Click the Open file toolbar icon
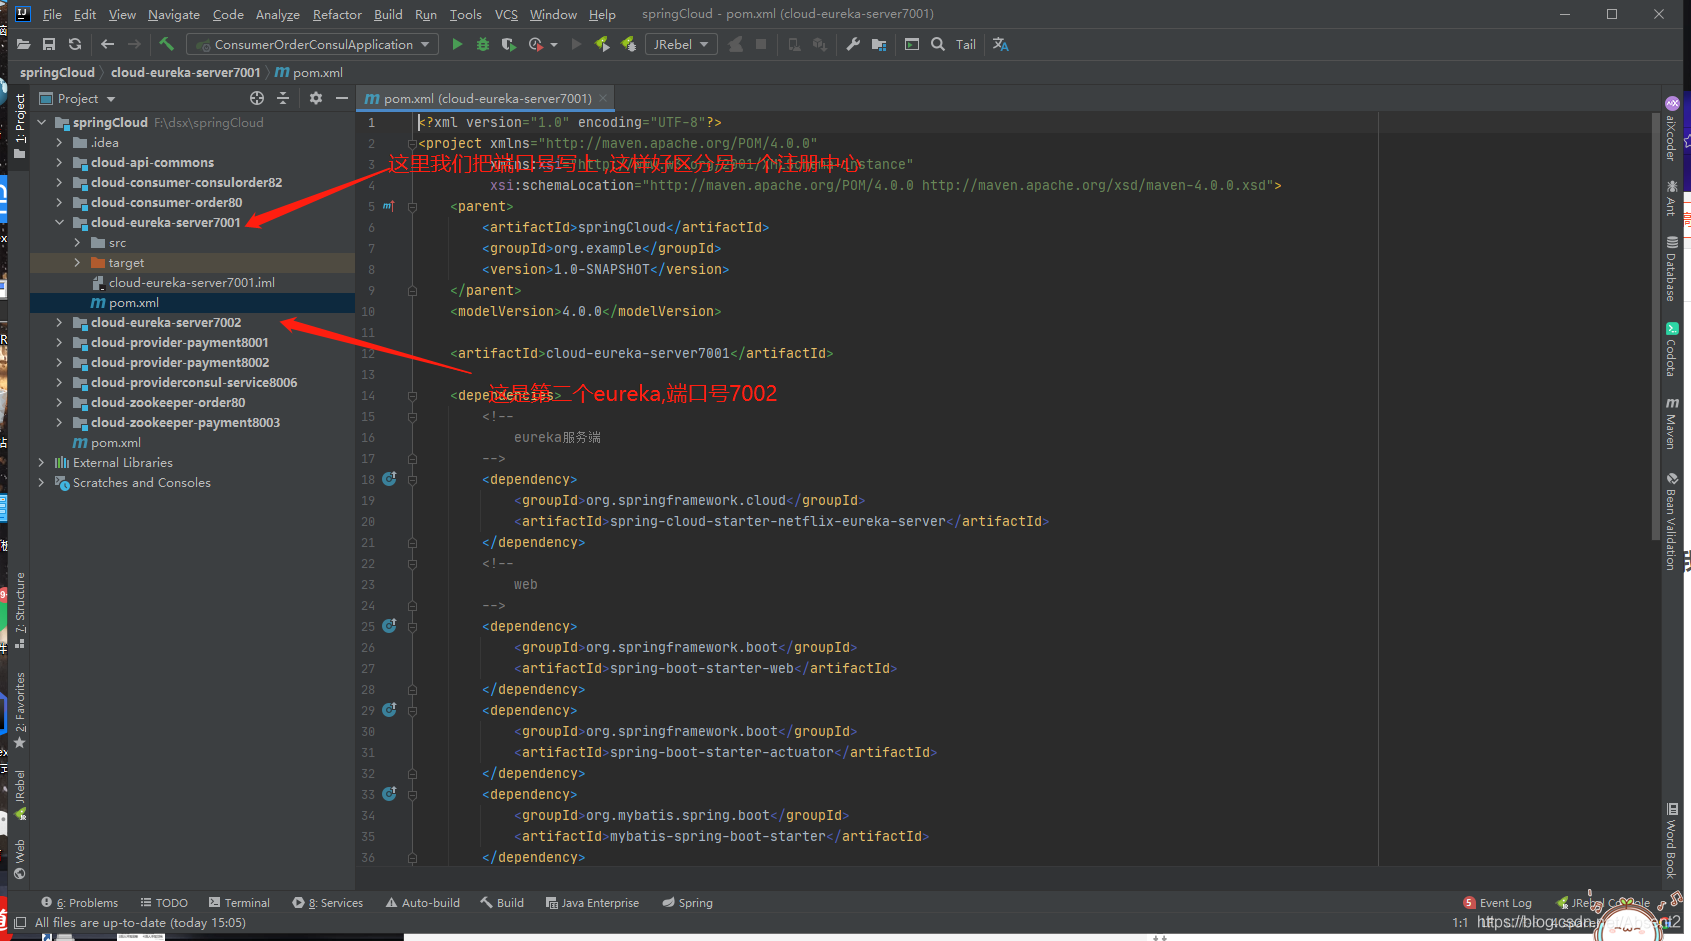The height and width of the screenshot is (941, 1691). click(23, 44)
